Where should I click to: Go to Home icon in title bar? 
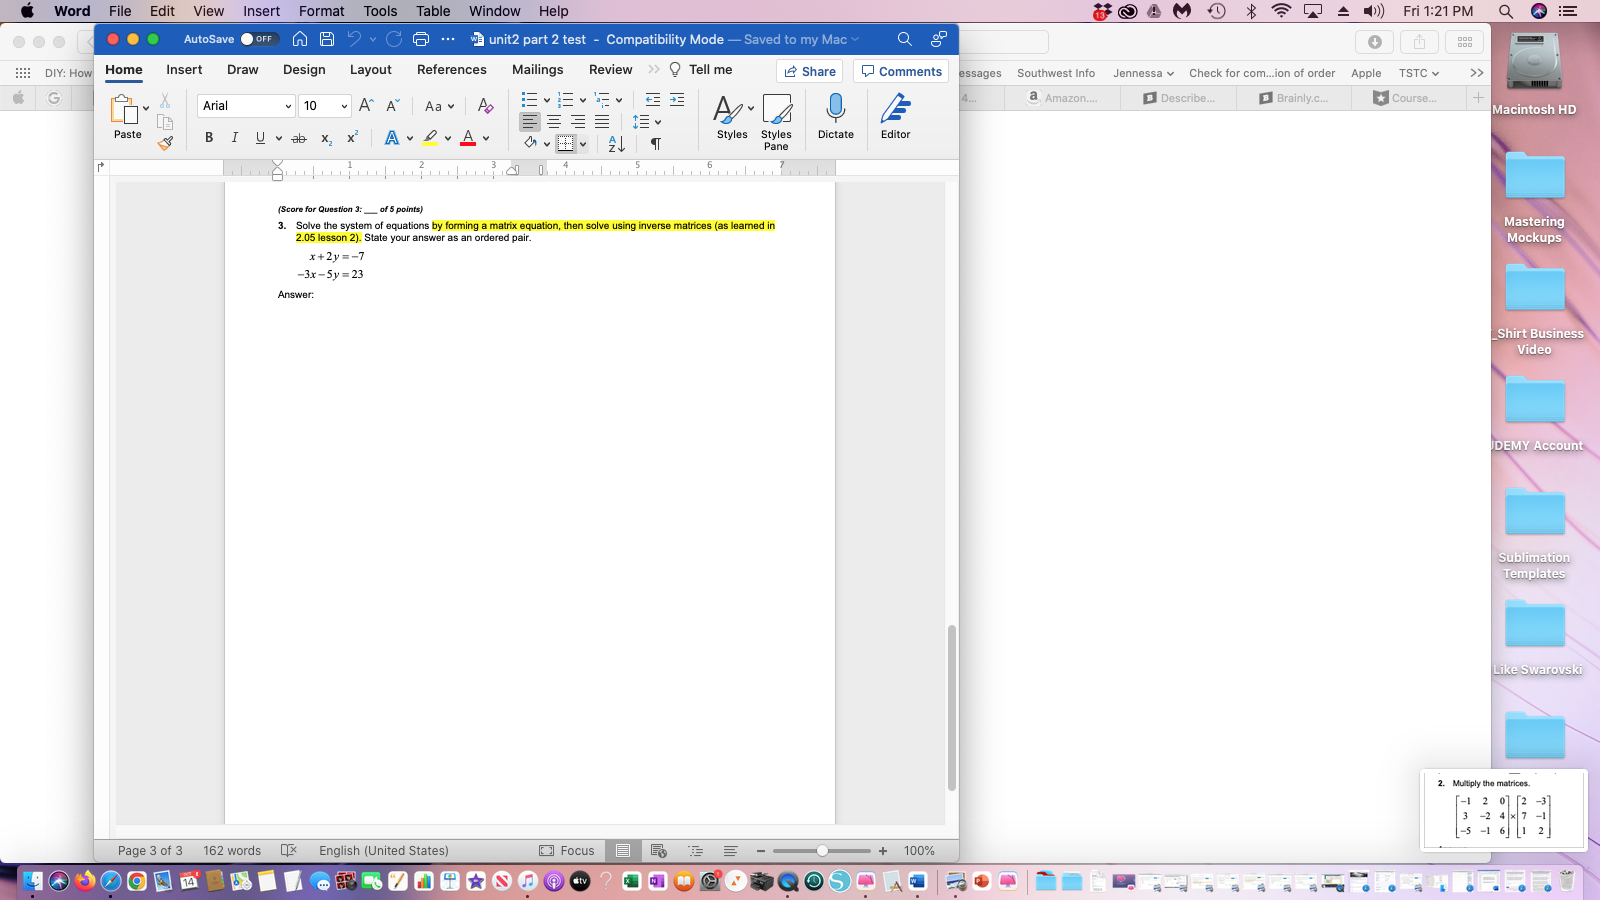click(300, 39)
